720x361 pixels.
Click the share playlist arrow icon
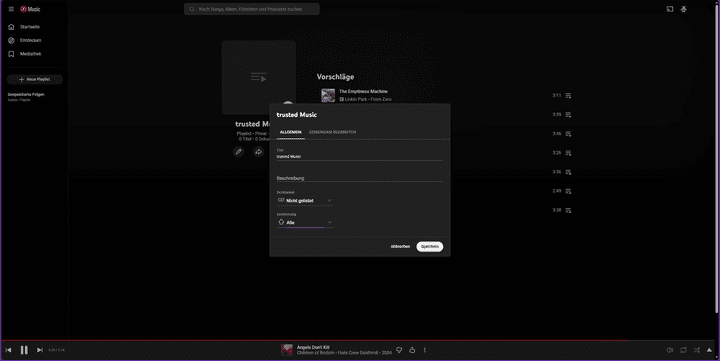point(259,152)
